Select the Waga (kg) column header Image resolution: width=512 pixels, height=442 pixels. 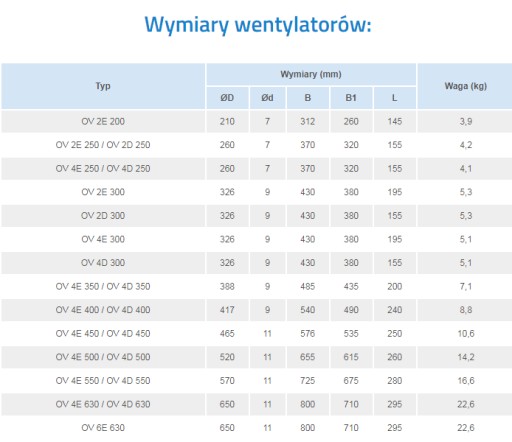click(466, 86)
